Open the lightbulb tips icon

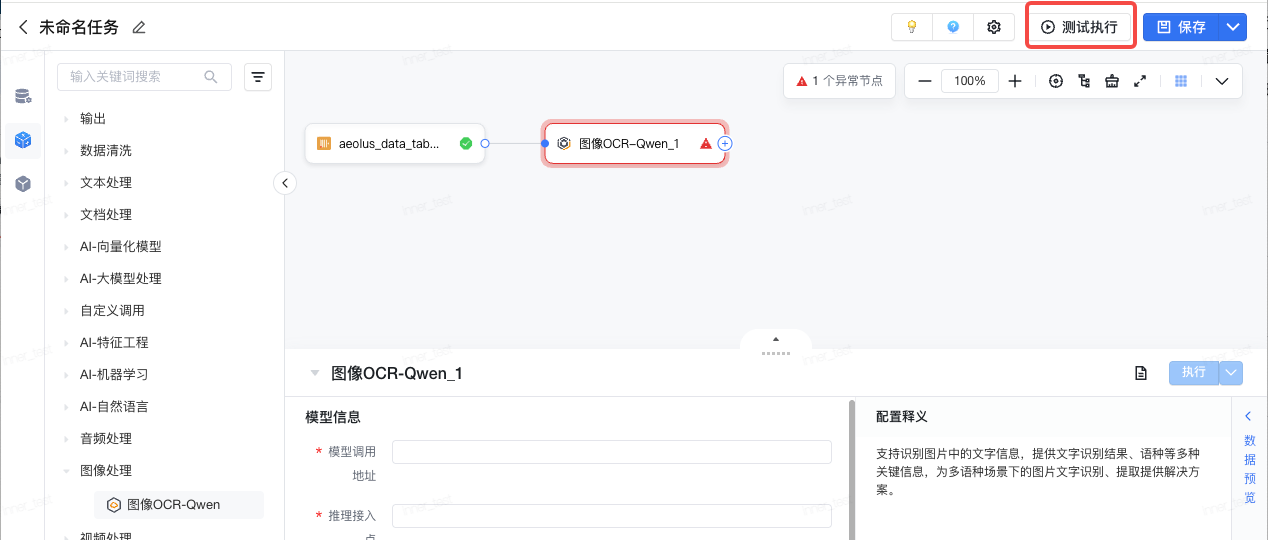point(912,27)
